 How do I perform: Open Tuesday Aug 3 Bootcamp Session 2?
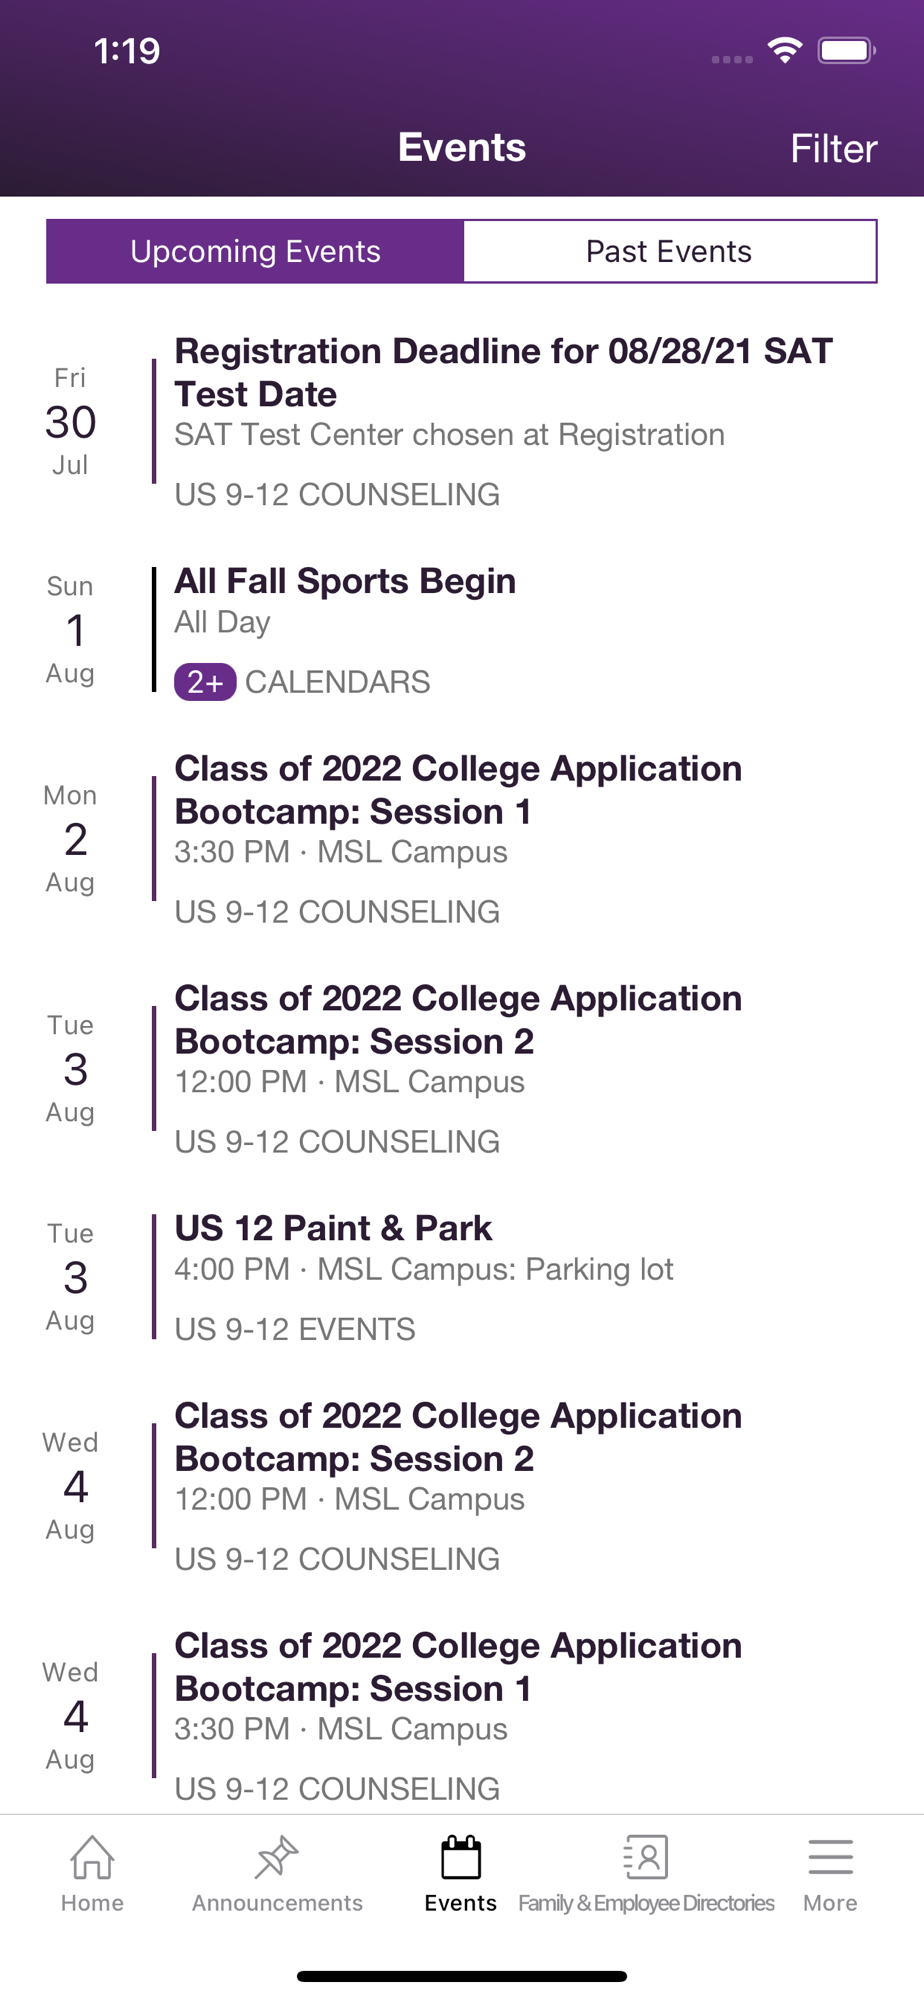[458, 1020]
